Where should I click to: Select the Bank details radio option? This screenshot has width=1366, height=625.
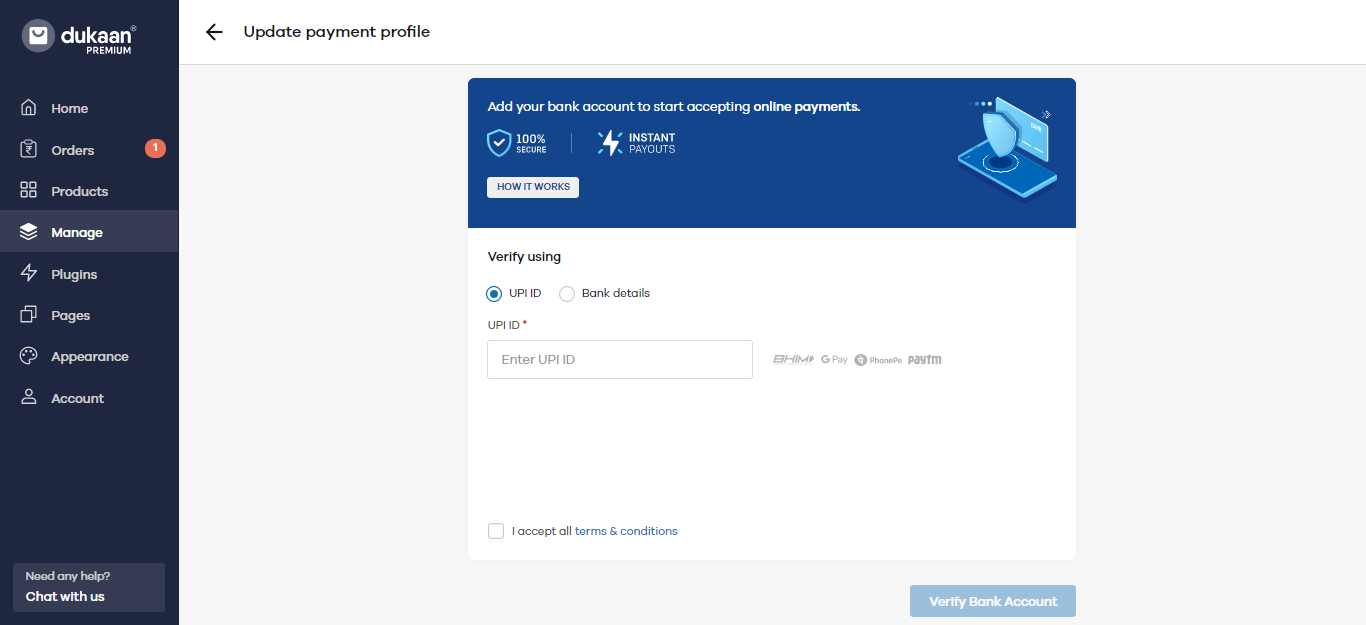[x=567, y=294]
